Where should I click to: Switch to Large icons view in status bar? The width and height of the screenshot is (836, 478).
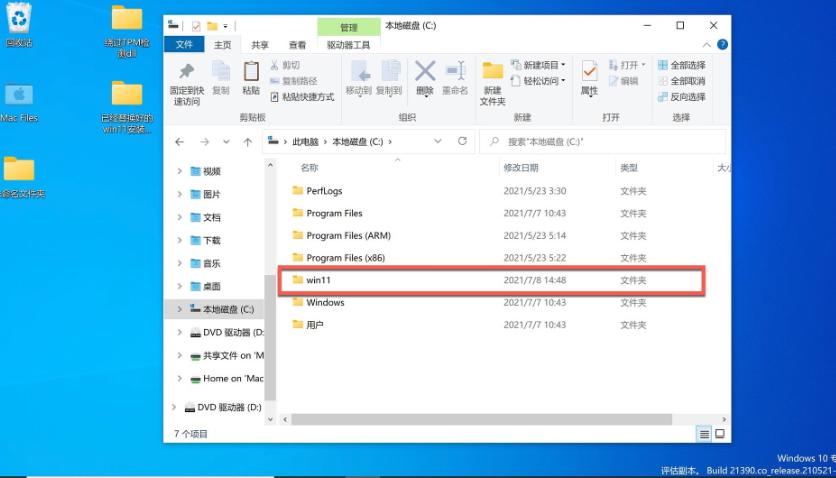pos(720,434)
